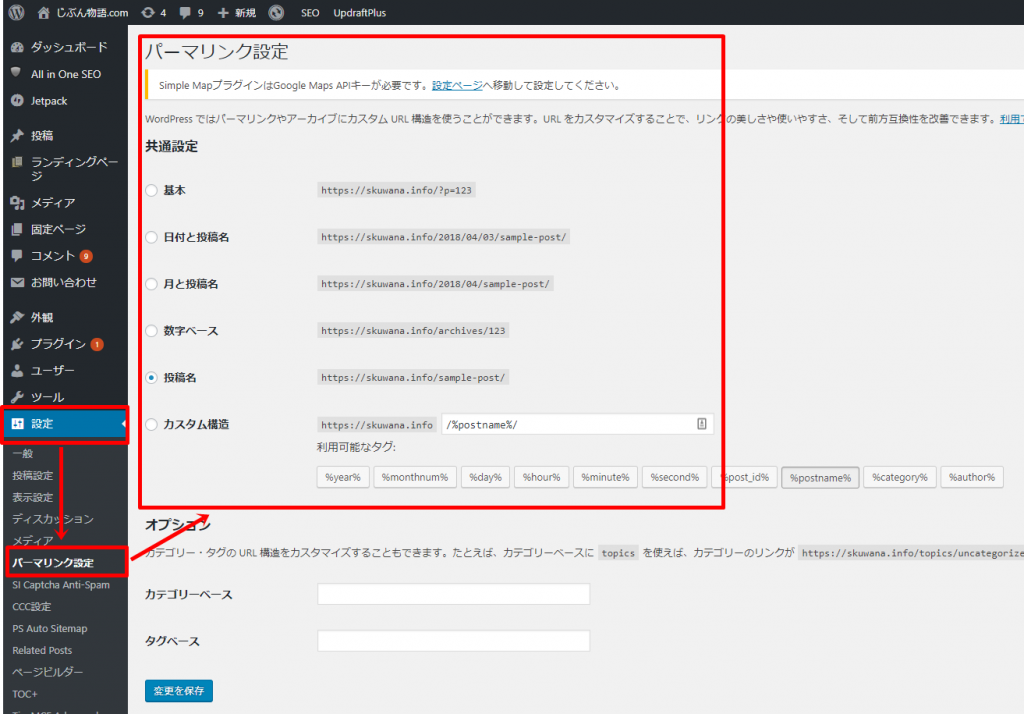
Task: Open ページビルダー submenu item
Action: (48, 672)
